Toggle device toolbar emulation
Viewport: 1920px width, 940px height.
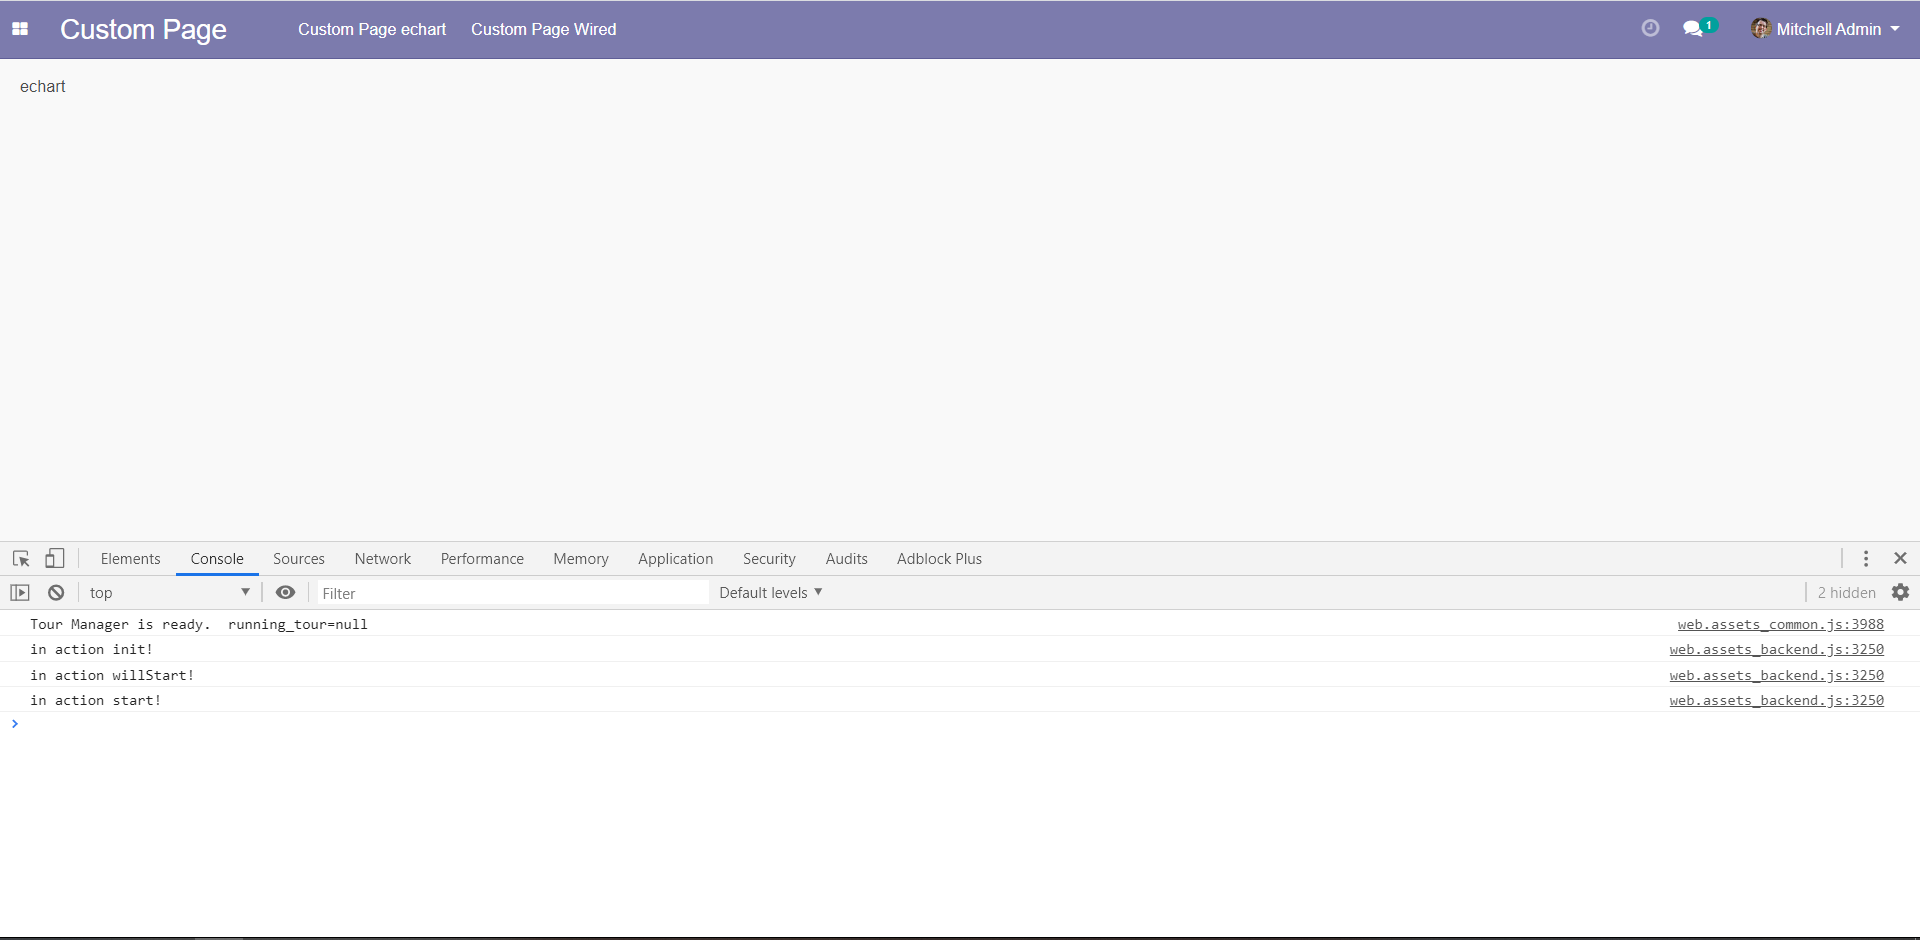55,559
